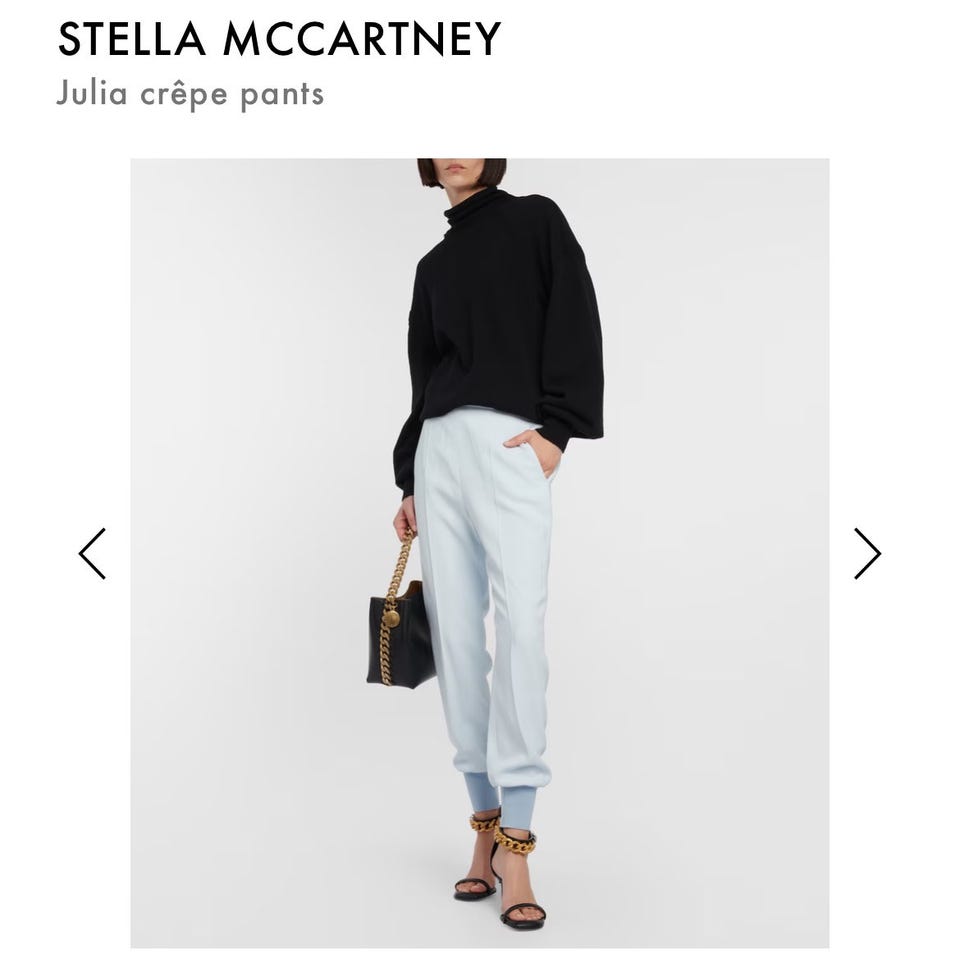Click the ribbed blue ankle cuff
Image resolution: width=960 pixels, height=978 pixels.
pos(518,807)
